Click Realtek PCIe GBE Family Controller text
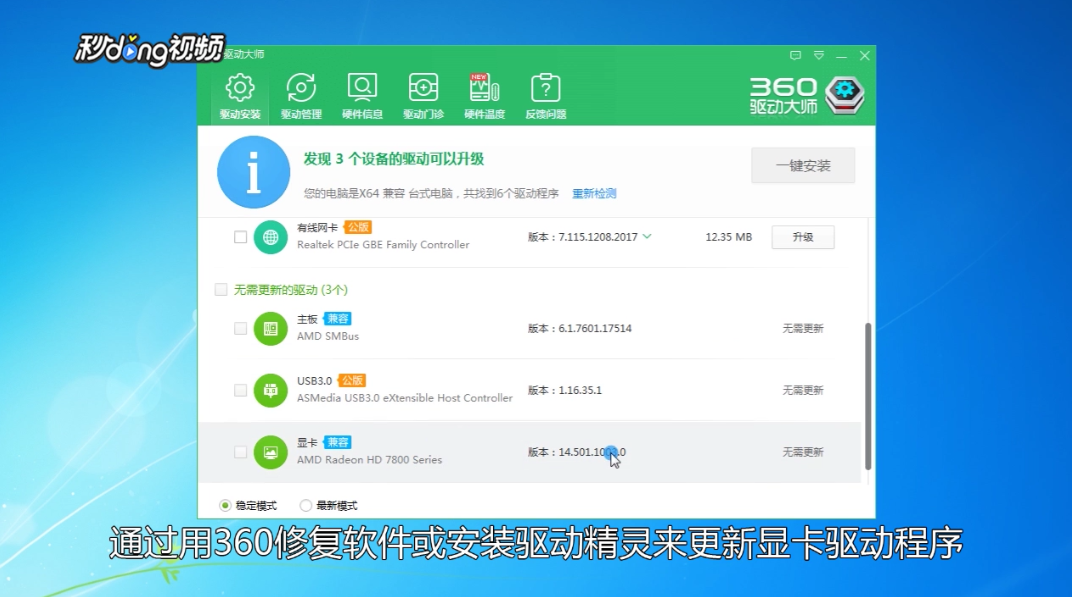 383,245
